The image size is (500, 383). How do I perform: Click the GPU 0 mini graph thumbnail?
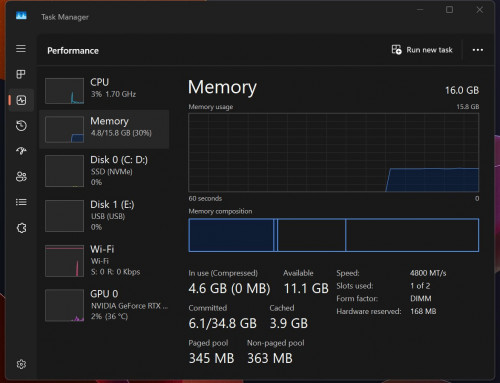click(x=64, y=305)
